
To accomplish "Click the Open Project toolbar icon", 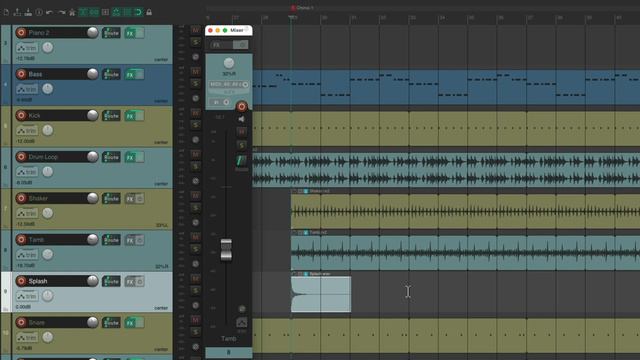I will pyautogui.click(x=17, y=12).
